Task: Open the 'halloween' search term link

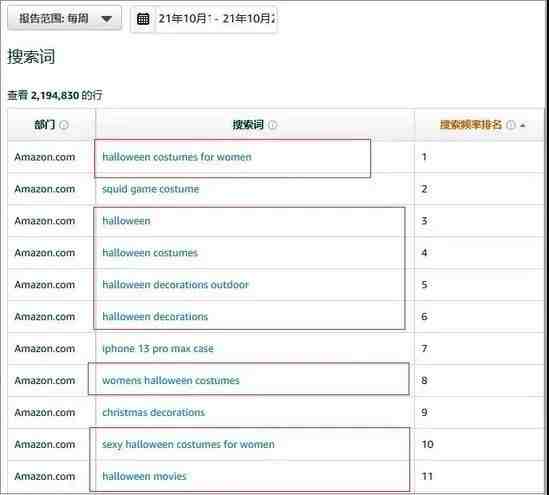Action: (126, 221)
